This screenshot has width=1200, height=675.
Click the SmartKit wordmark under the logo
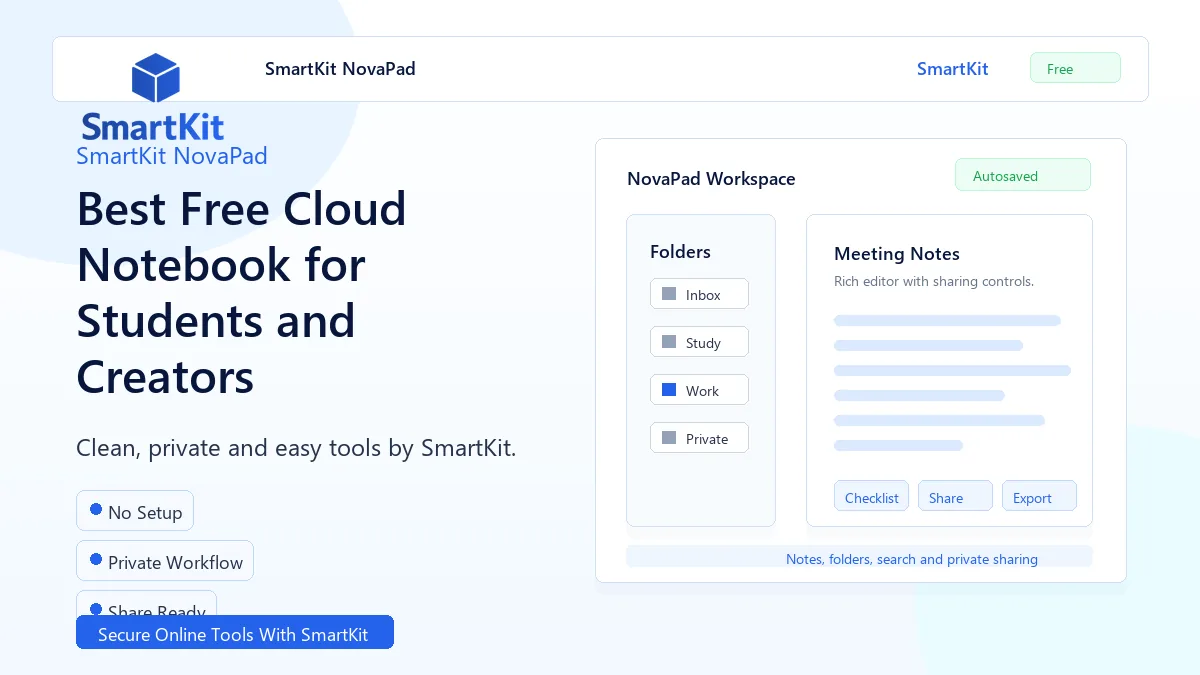[x=153, y=127]
